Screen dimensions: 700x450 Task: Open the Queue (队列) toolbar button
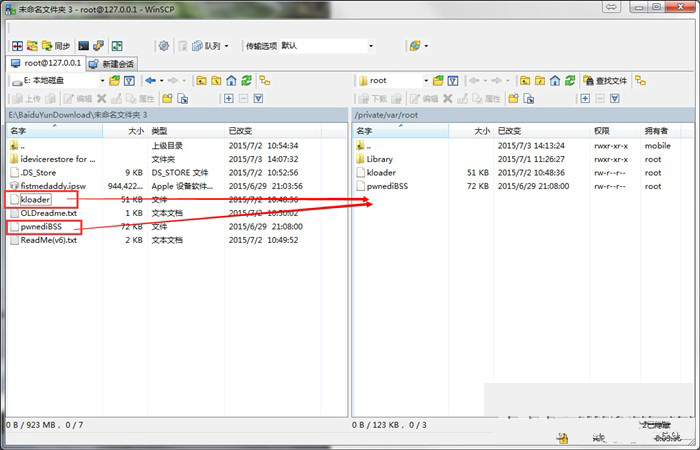click(x=206, y=46)
